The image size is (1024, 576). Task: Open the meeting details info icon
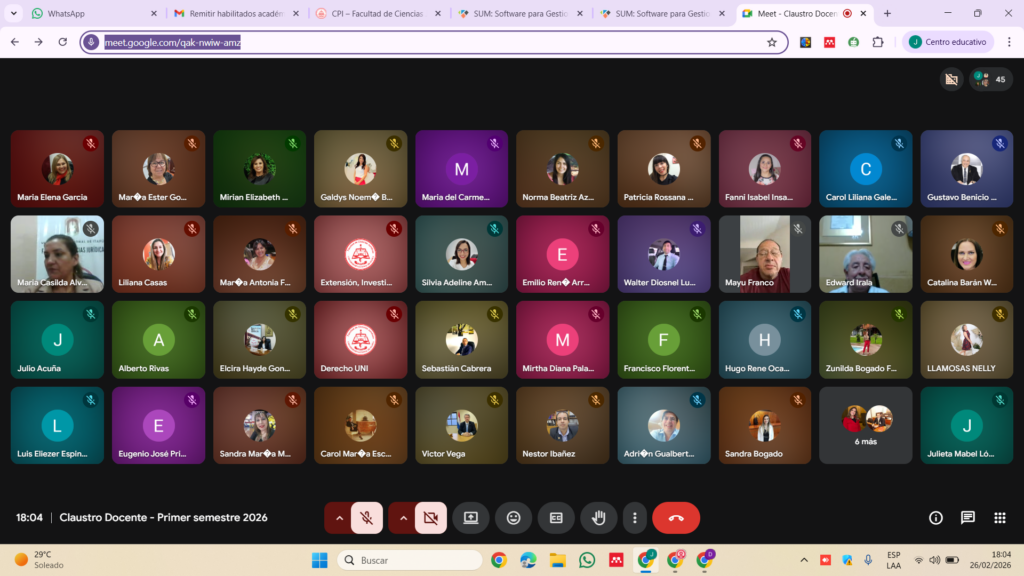(936, 518)
